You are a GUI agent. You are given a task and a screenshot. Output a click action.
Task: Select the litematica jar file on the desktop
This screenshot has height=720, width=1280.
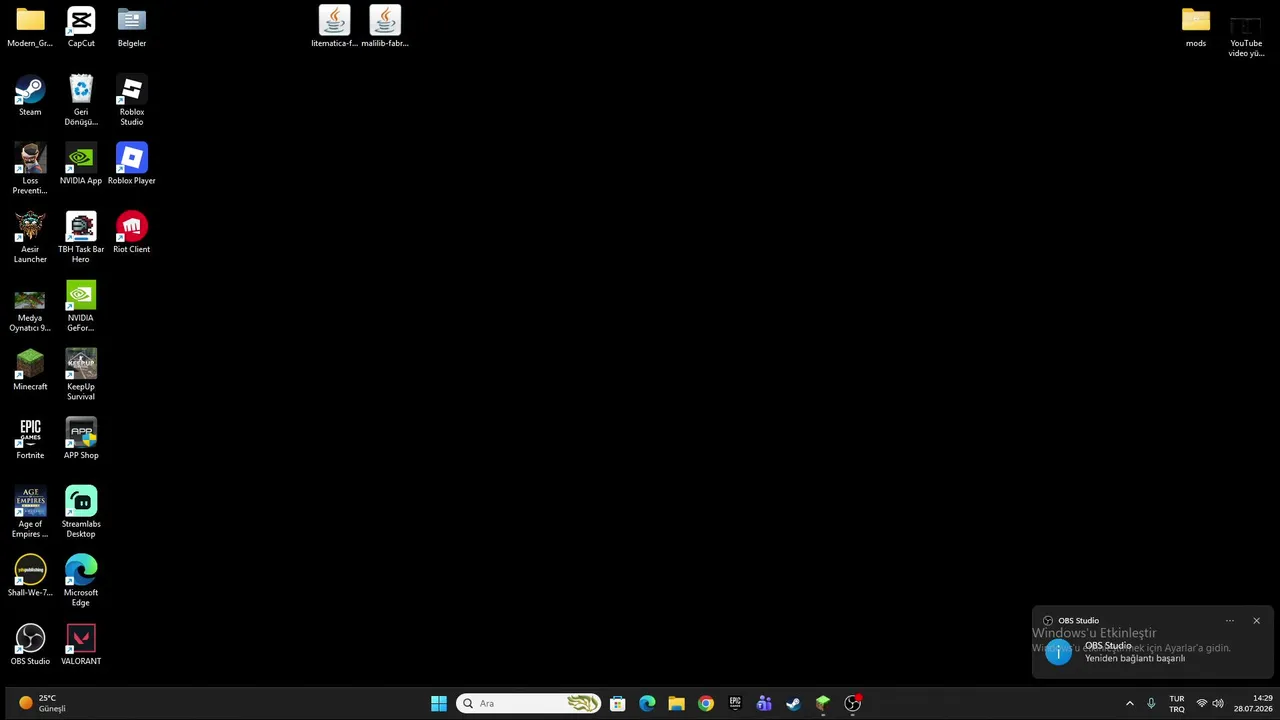click(x=334, y=27)
